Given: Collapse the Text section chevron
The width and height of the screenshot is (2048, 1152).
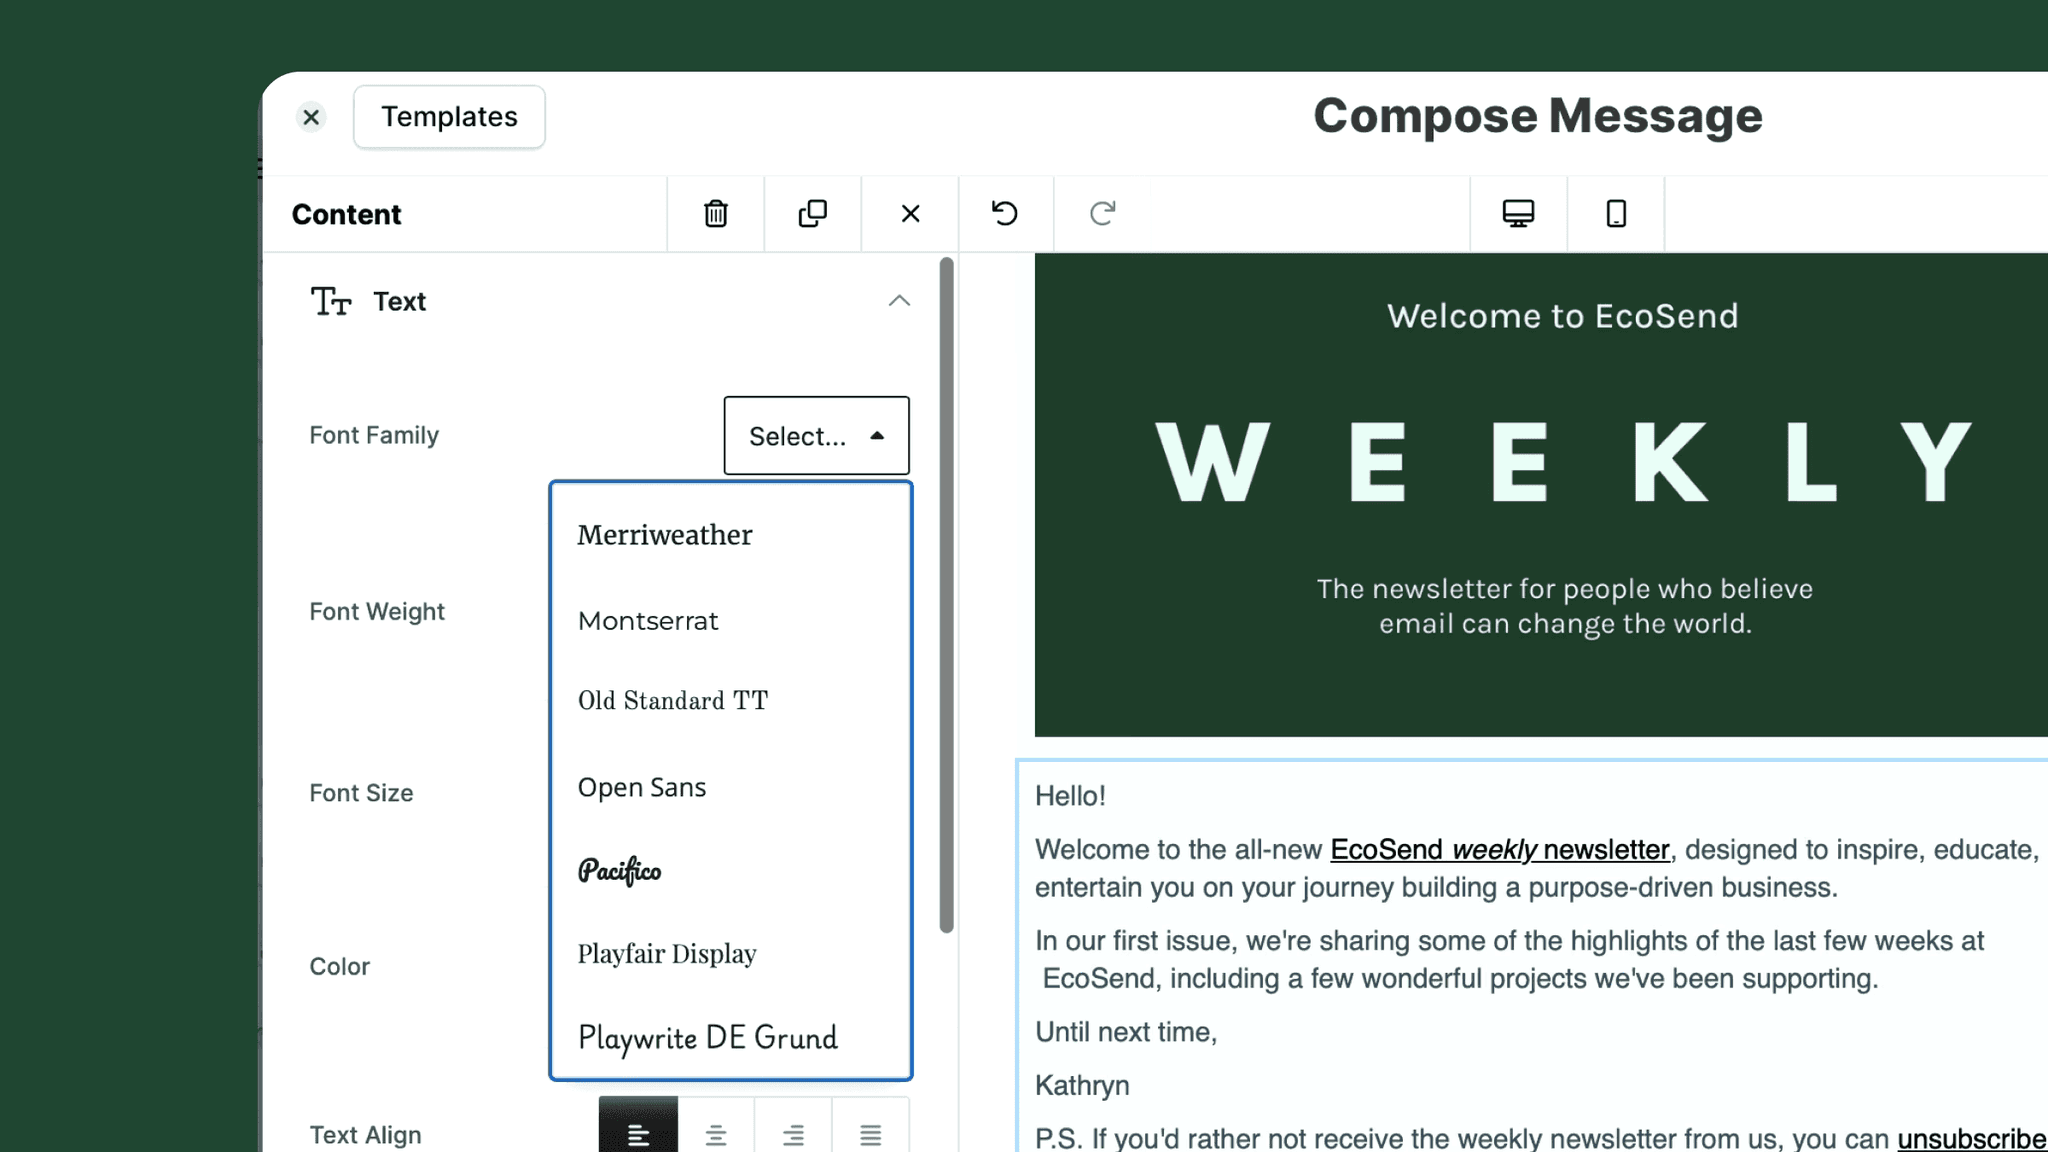Looking at the screenshot, I should (x=899, y=301).
